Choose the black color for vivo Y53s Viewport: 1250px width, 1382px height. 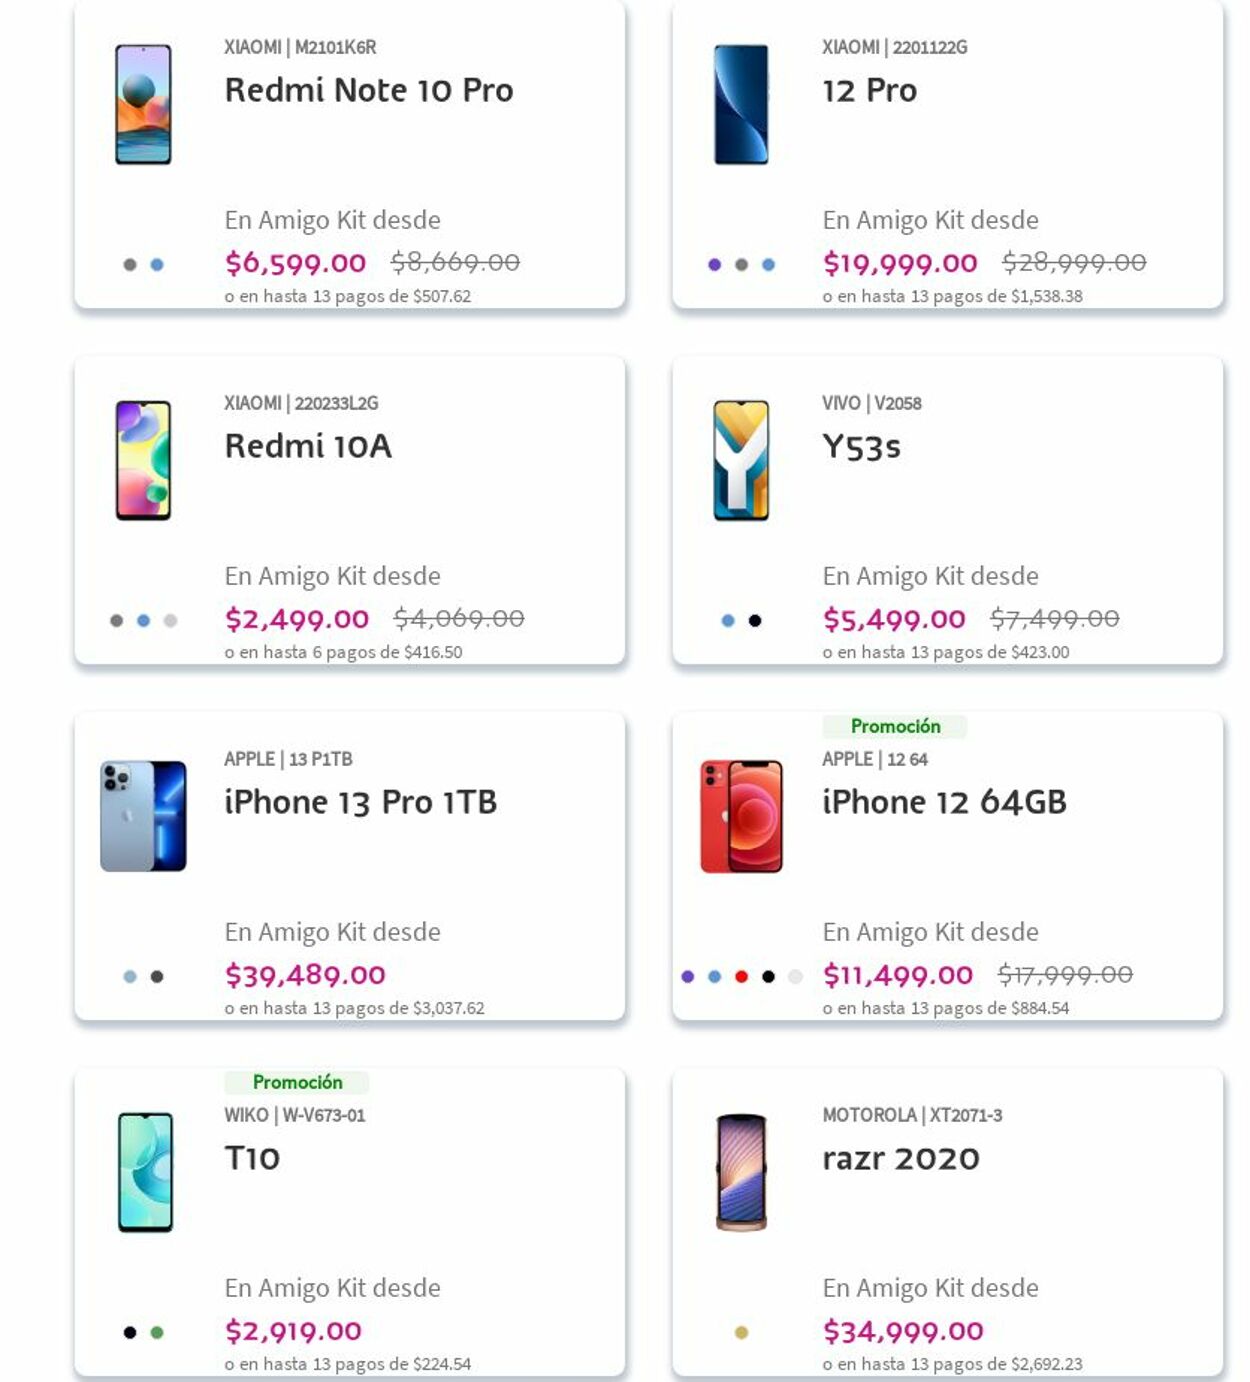(x=755, y=621)
